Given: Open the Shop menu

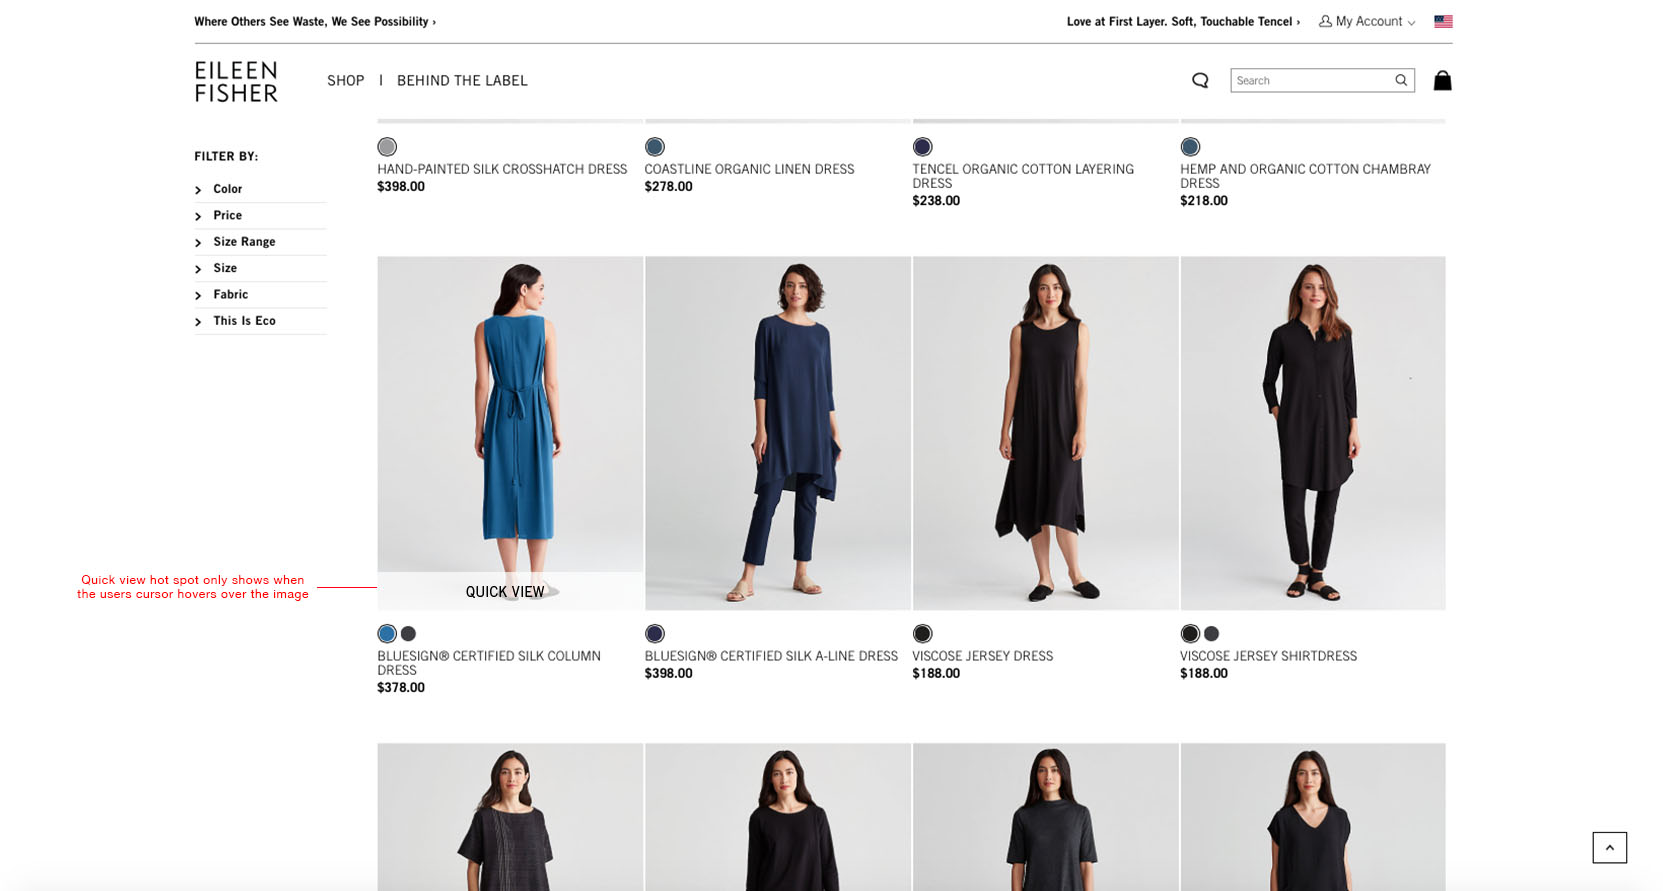Looking at the screenshot, I should point(345,81).
